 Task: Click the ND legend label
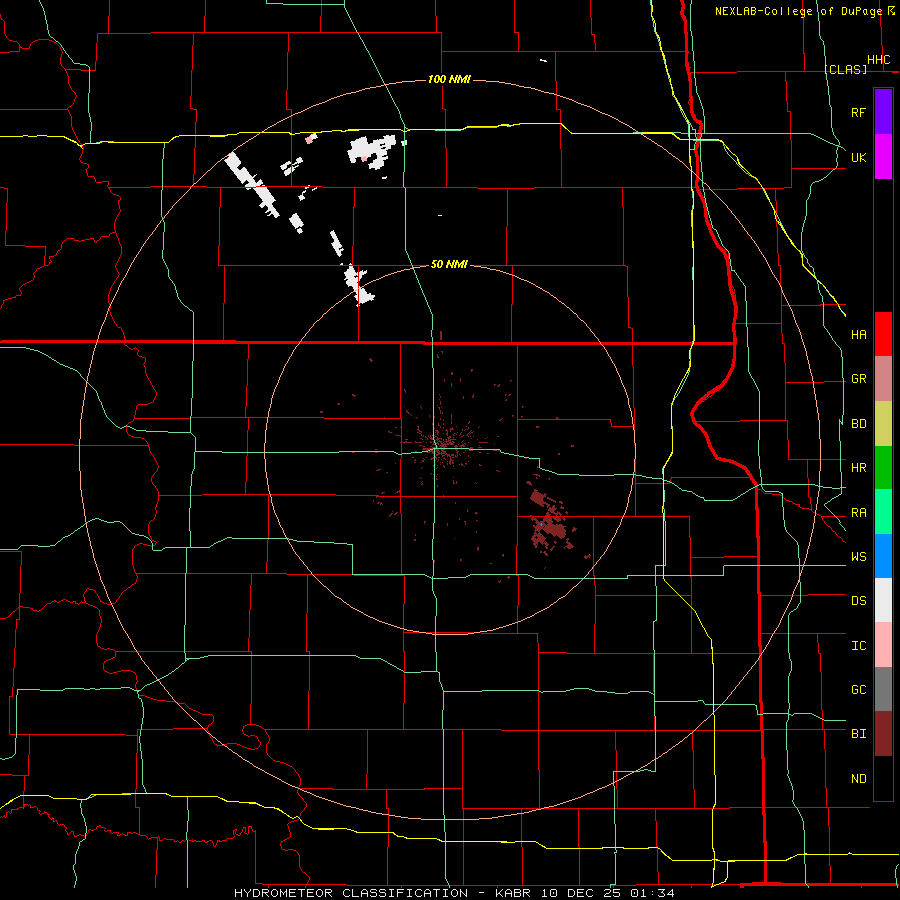click(859, 779)
